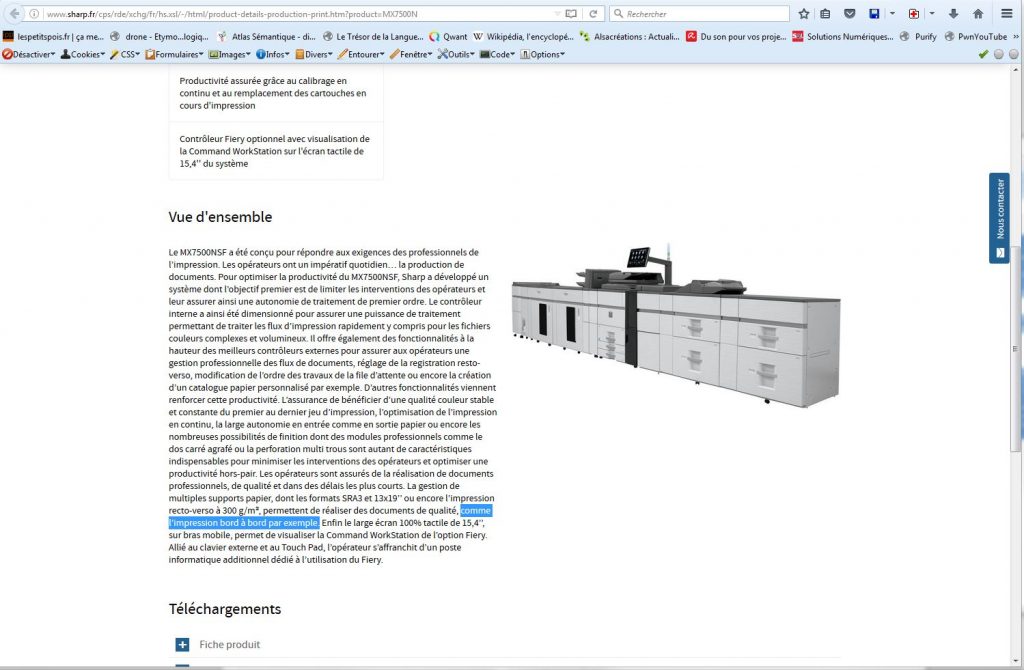This screenshot has height=670, width=1024.
Task: Bookmark this page with the star icon
Action: tap(804, 14)
